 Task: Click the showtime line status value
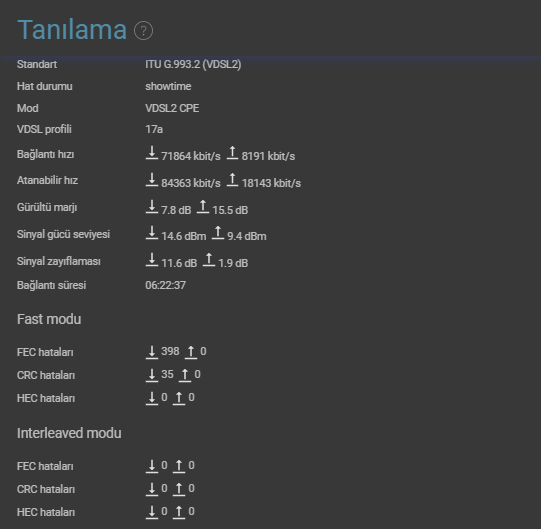click(x=168, y=86)
